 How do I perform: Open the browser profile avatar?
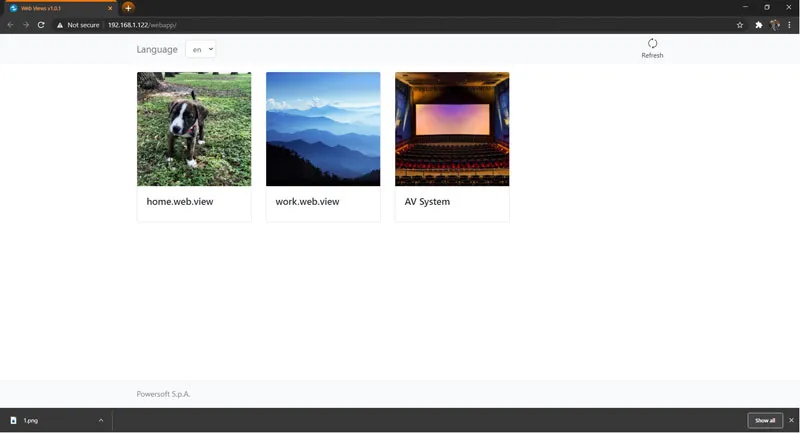774,25
